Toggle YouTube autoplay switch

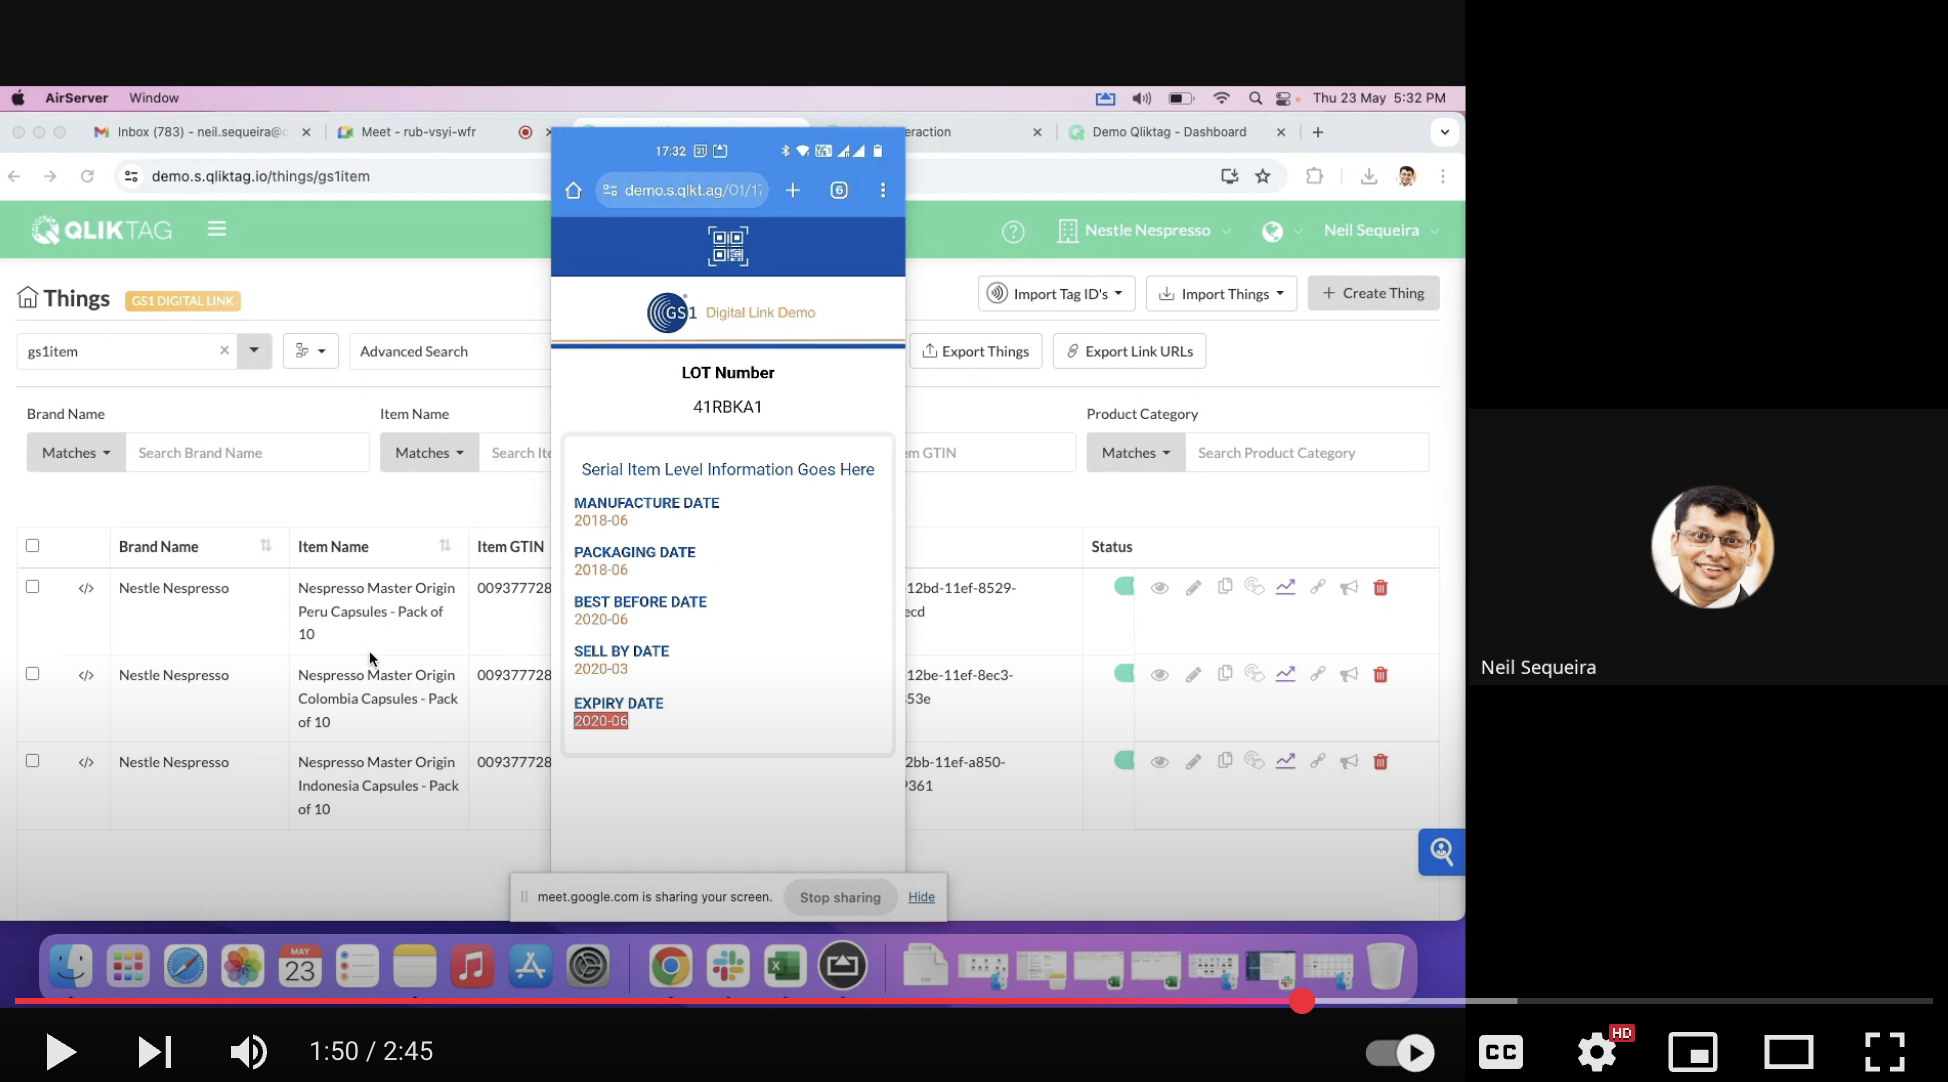pos(1400,1052)
